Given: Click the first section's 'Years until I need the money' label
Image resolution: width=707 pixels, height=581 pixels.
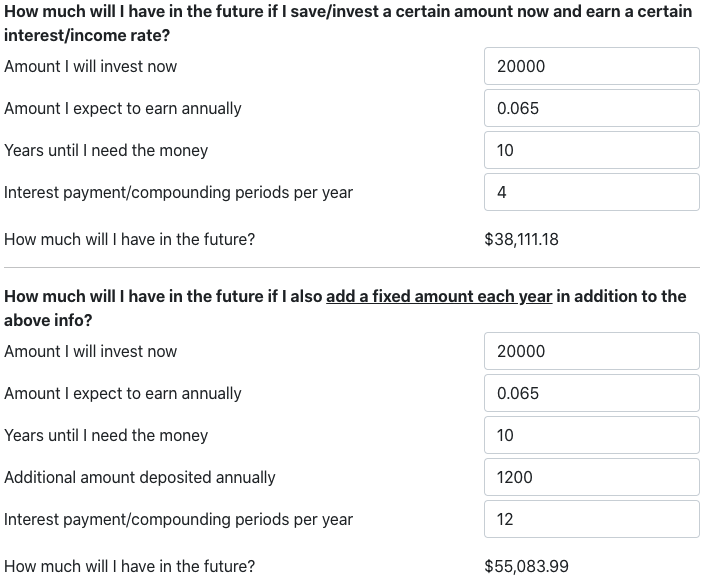Looking at the screenshot, I should [x=106, y=151].
